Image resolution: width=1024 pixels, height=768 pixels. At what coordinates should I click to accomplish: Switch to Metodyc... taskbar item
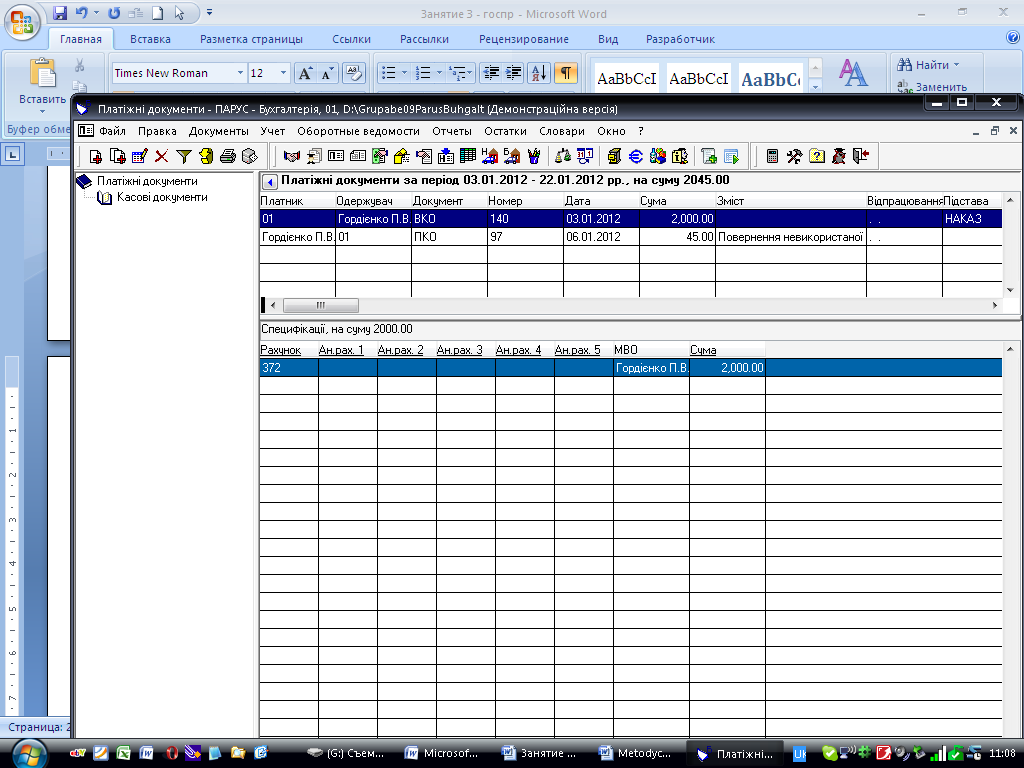click(x=635, y=753)
